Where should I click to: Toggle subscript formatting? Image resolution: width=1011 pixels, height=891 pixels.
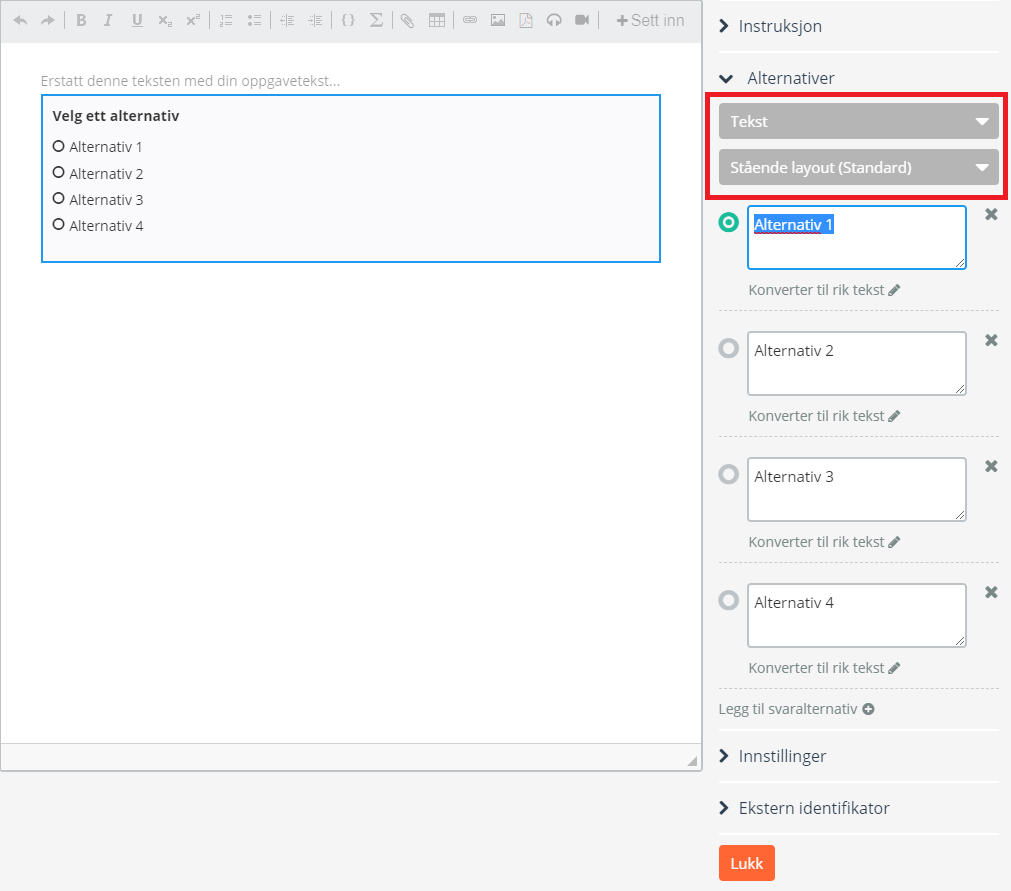click(x=165, y=21)
